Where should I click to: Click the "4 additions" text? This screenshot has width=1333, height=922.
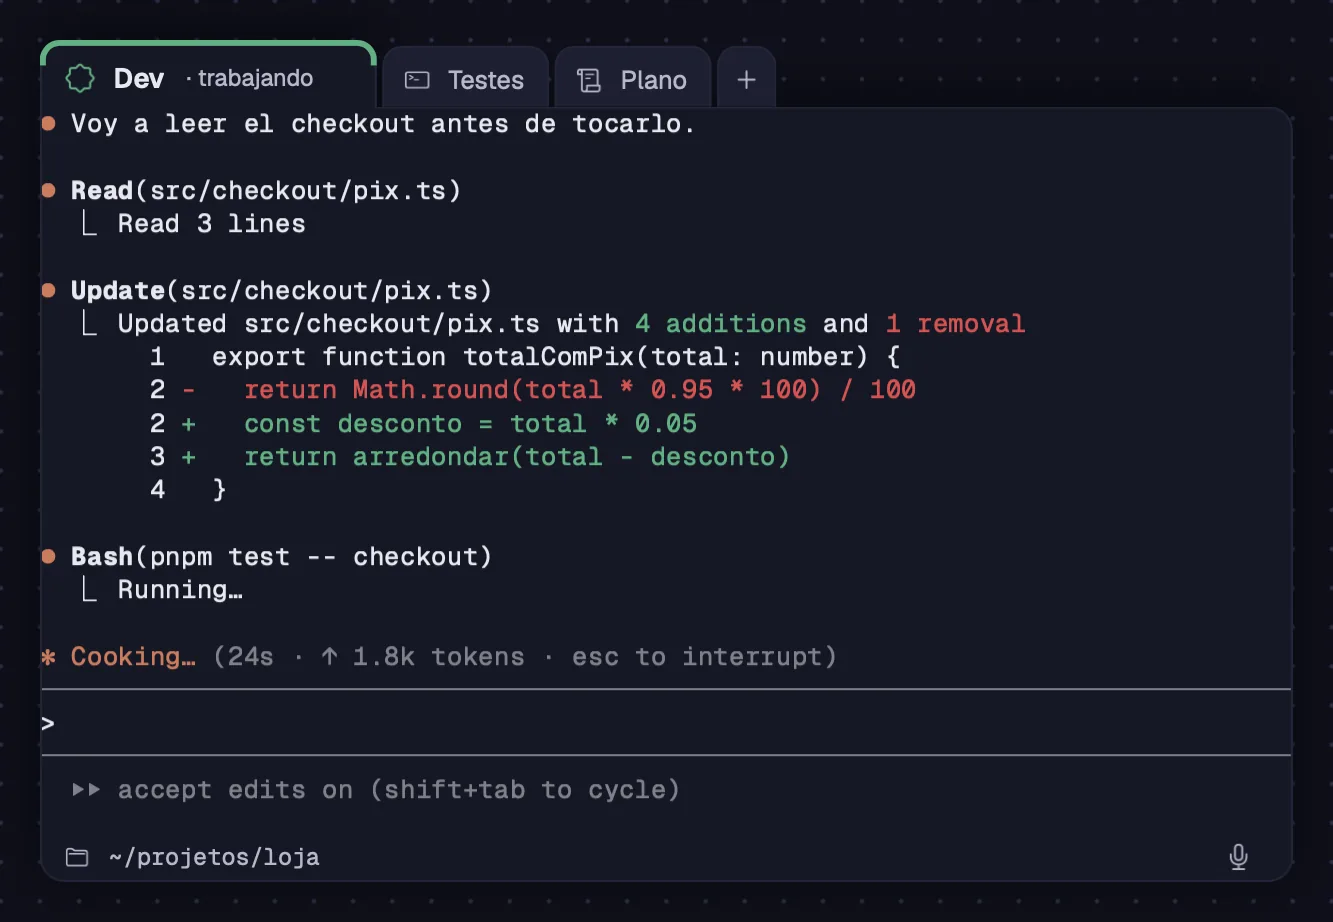click(x=720, y=323)
